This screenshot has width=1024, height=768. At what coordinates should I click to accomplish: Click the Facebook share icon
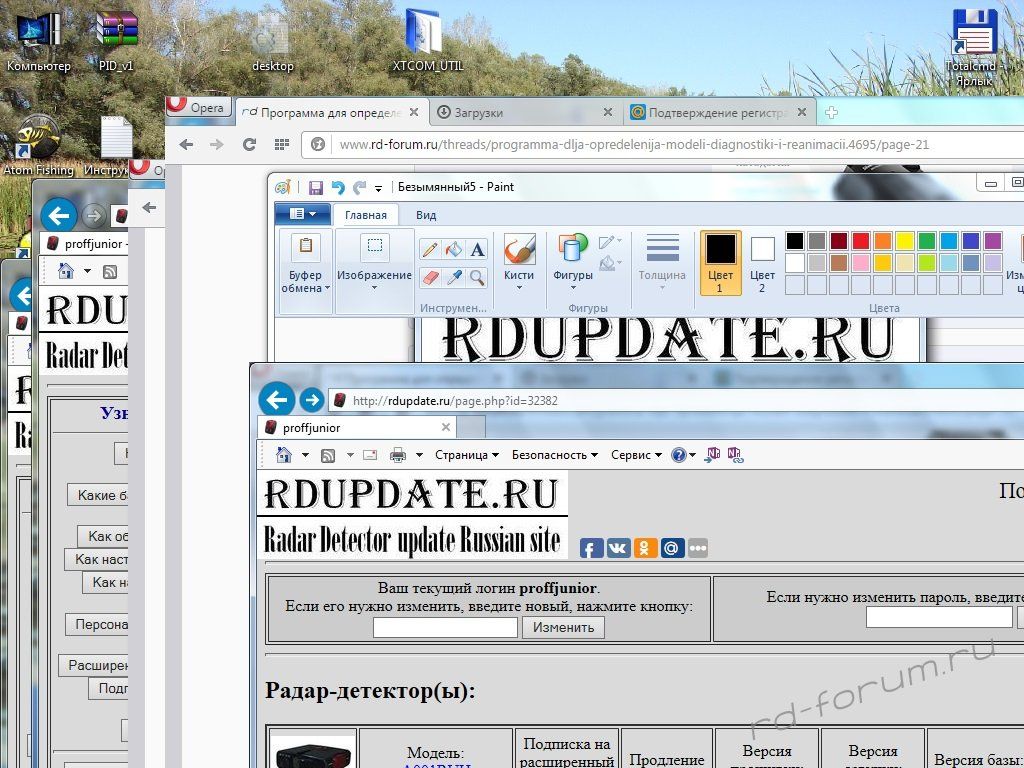pyautogui.click(x=591, y=548)
